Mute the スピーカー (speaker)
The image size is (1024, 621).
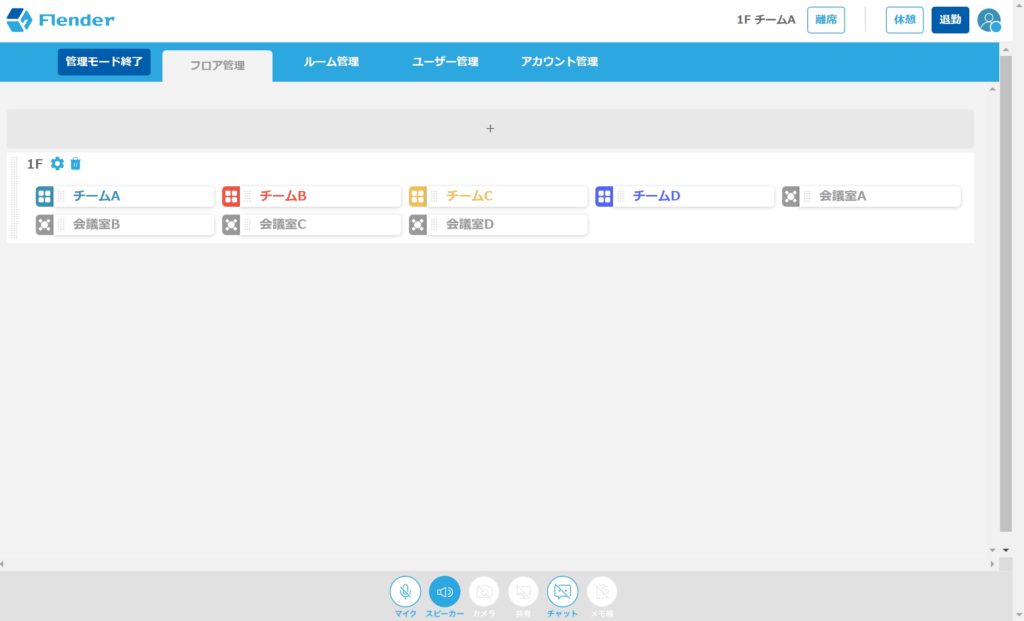[x=444, y=590]
